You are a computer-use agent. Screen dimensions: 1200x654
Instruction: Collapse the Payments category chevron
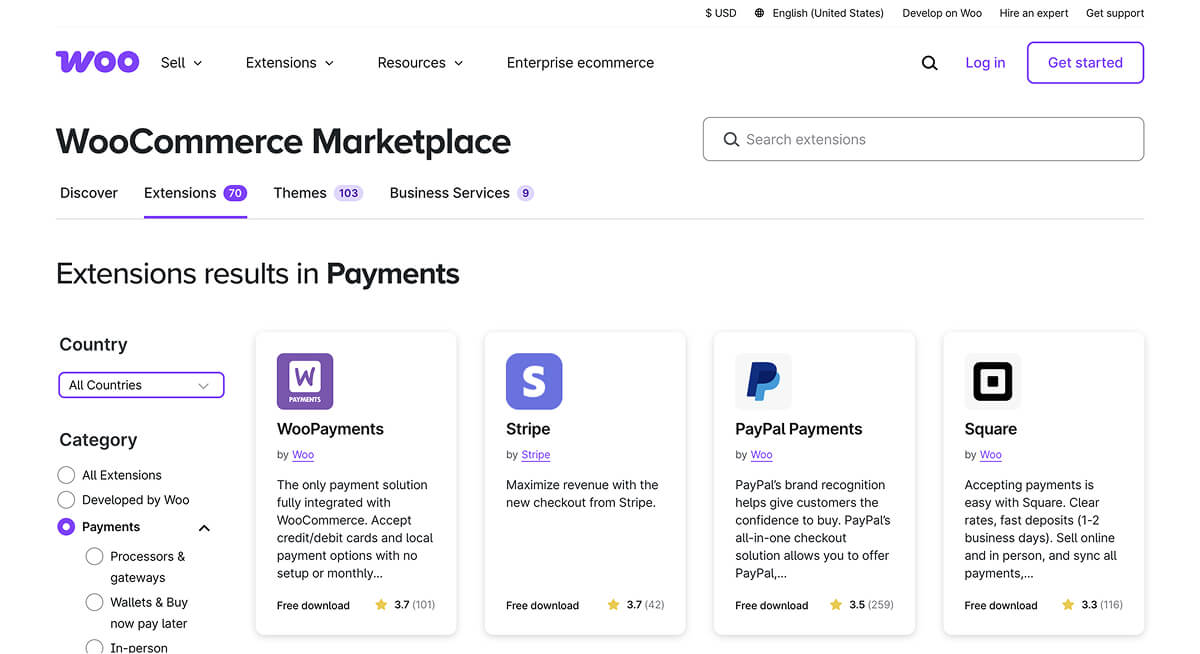coord(204,528)
